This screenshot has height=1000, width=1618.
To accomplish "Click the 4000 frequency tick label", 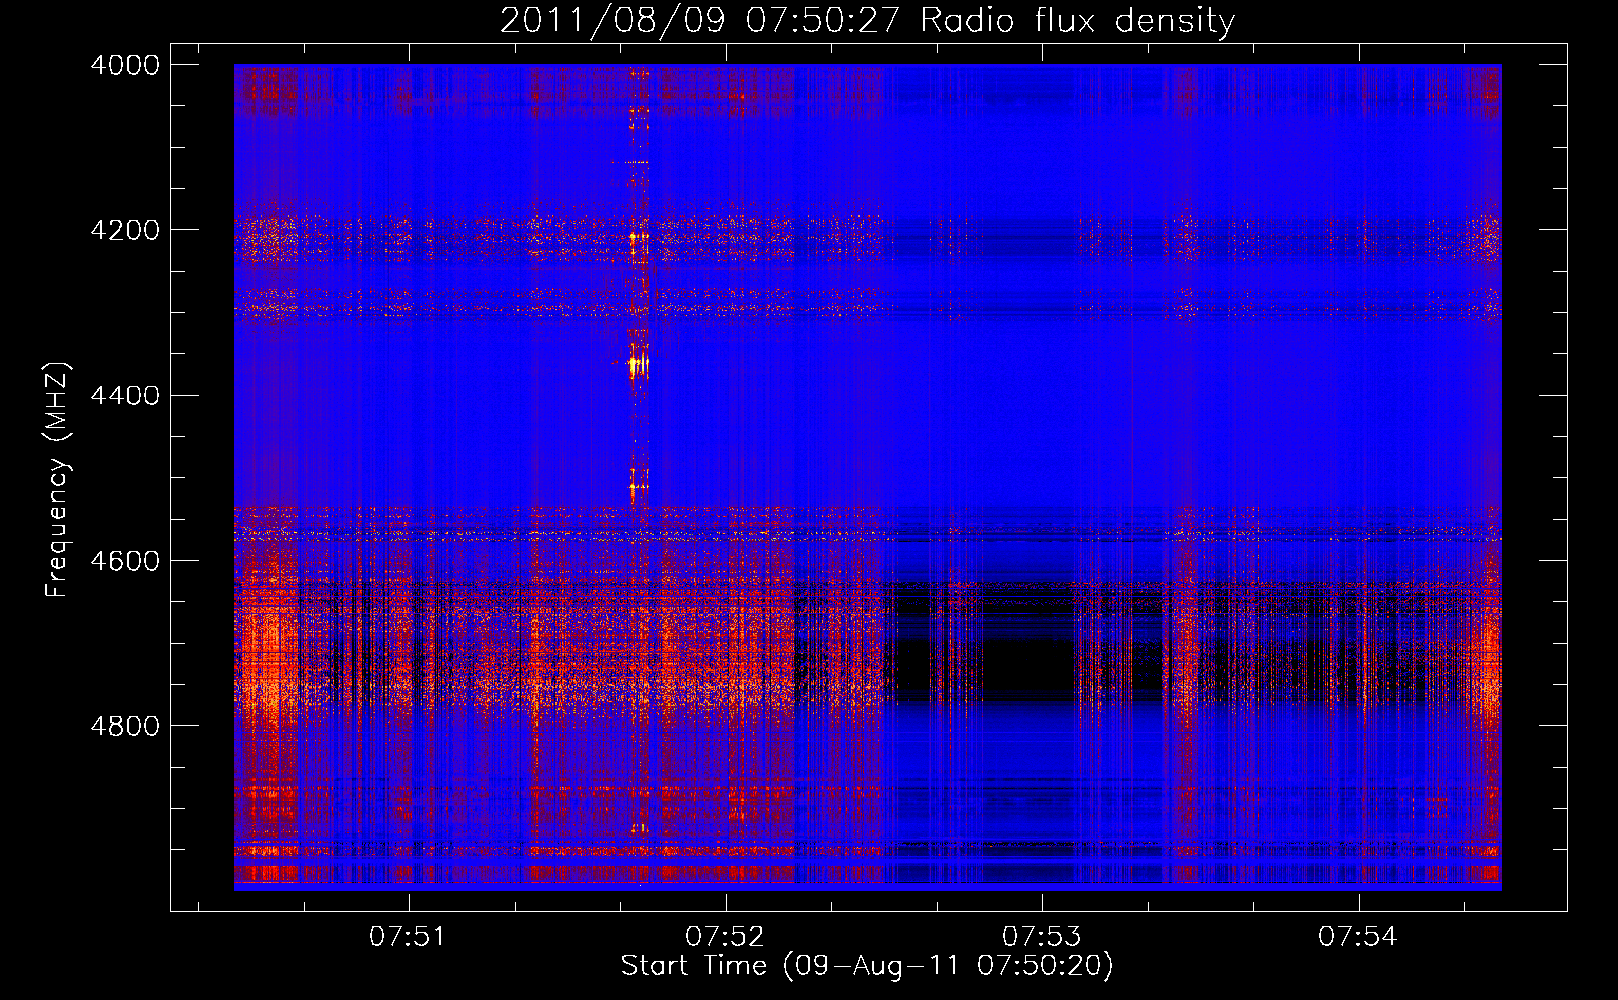I will pyautogui.click(x=125, y=65).
